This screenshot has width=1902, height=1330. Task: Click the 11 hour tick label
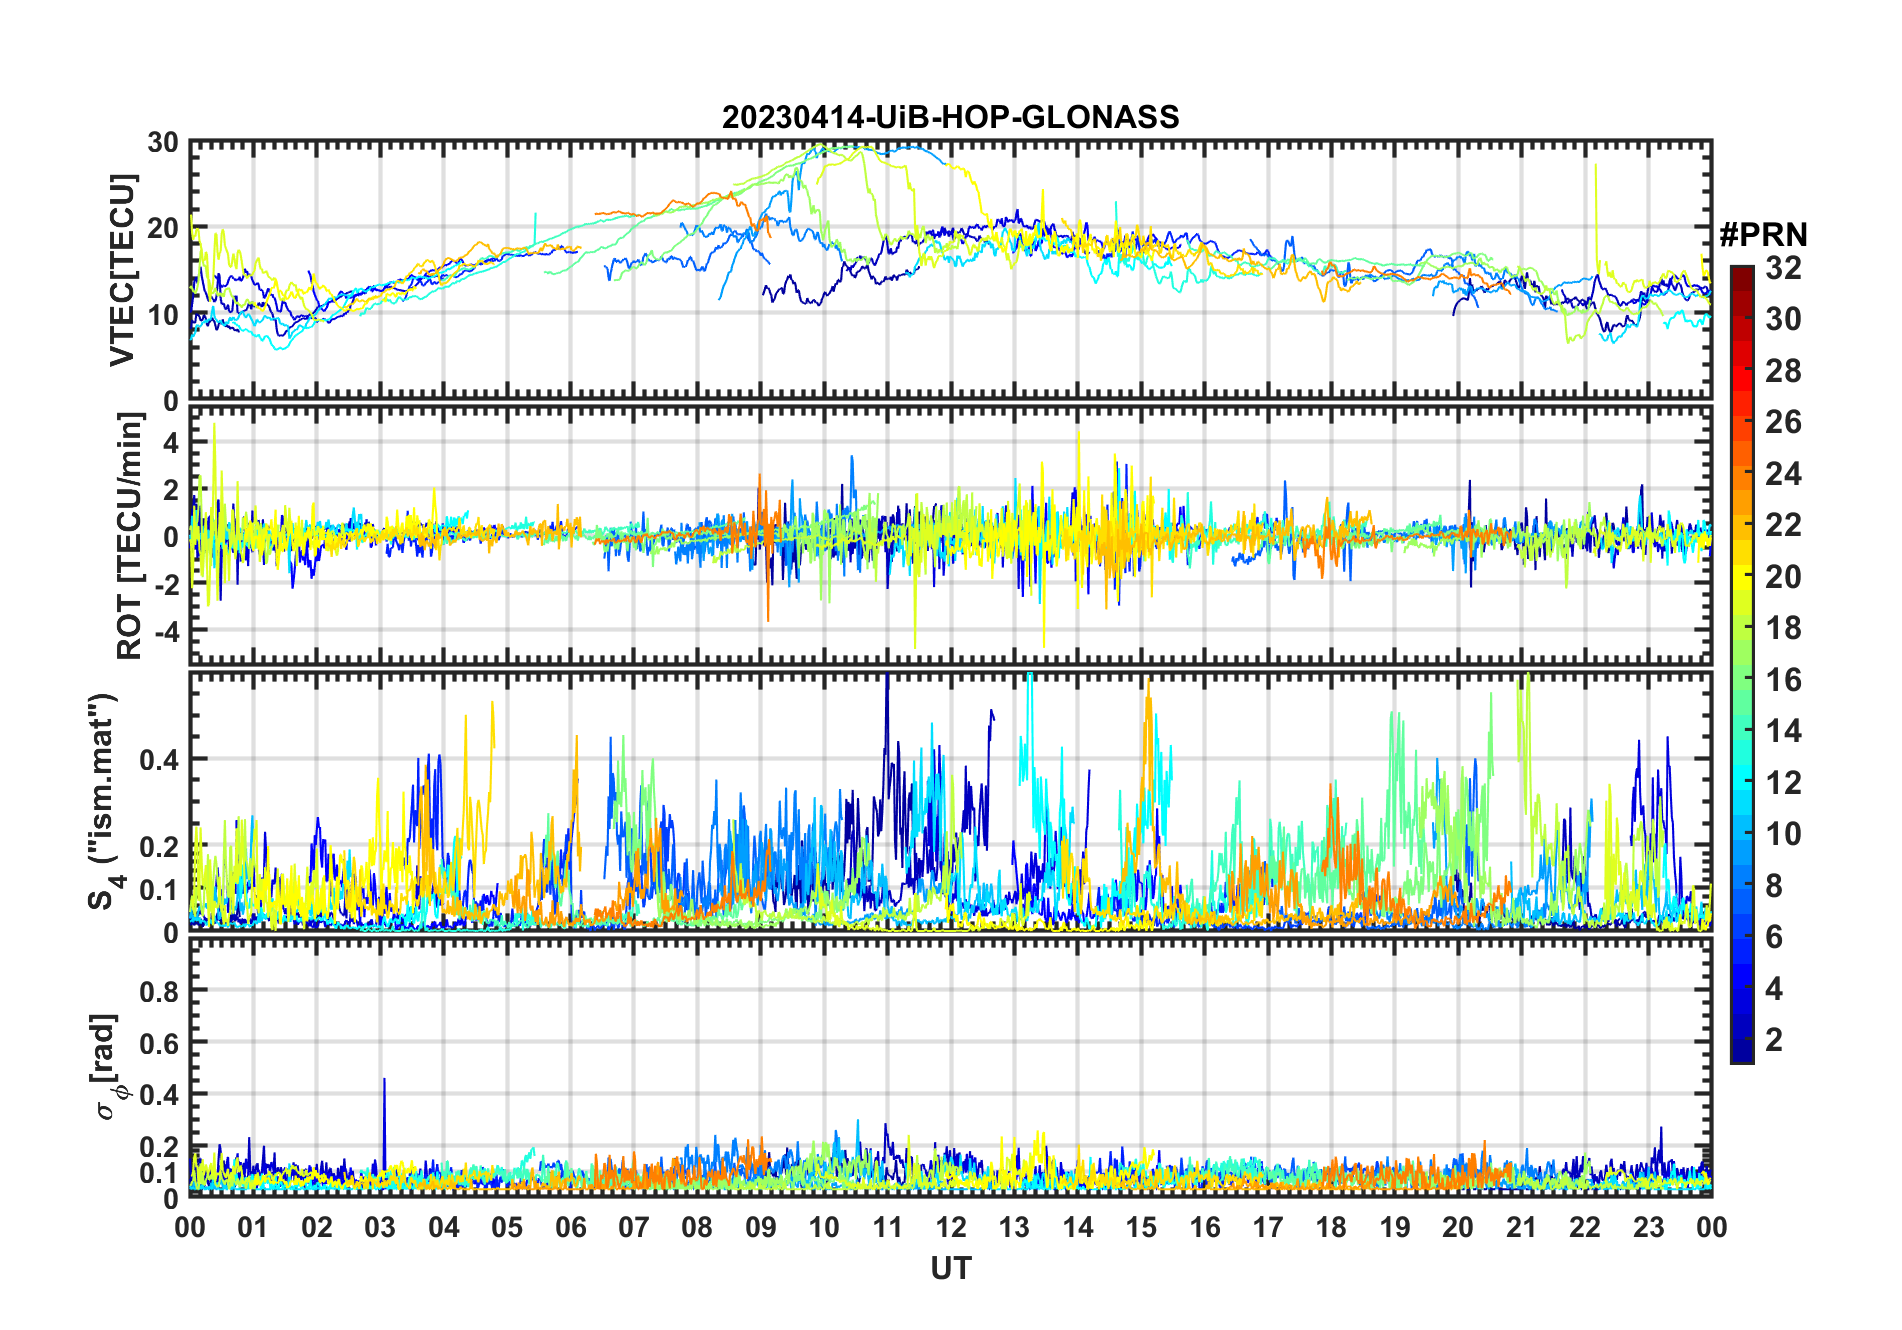click(x=888, y=1227)
